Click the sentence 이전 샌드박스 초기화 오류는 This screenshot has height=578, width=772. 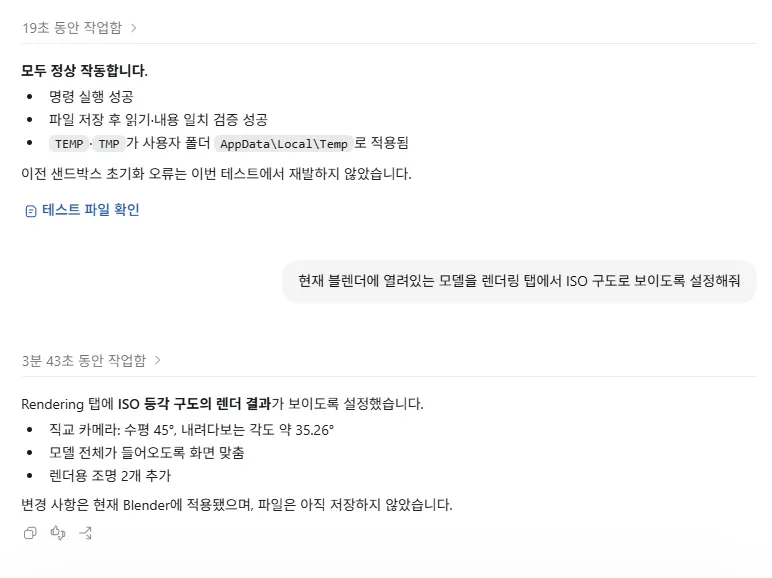216,174
